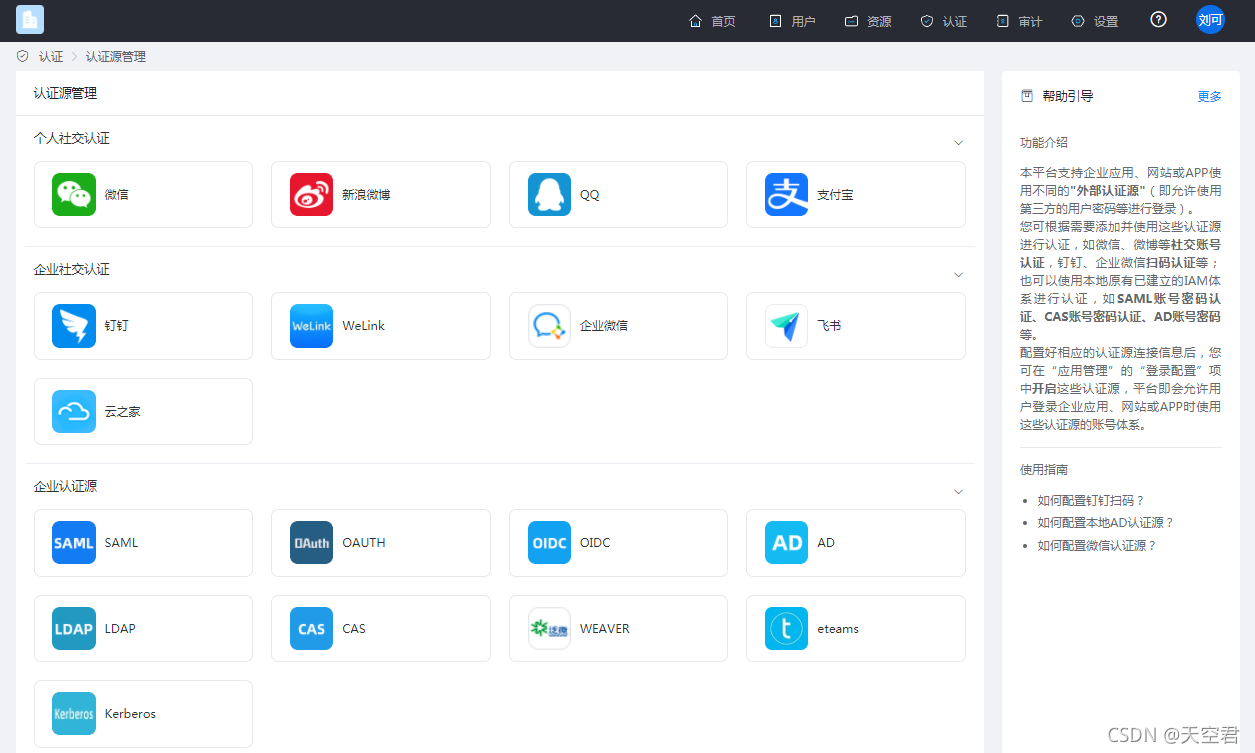Click the WeLink card label text
Viewport: 1255px width, 753px height.
point(363,326)
